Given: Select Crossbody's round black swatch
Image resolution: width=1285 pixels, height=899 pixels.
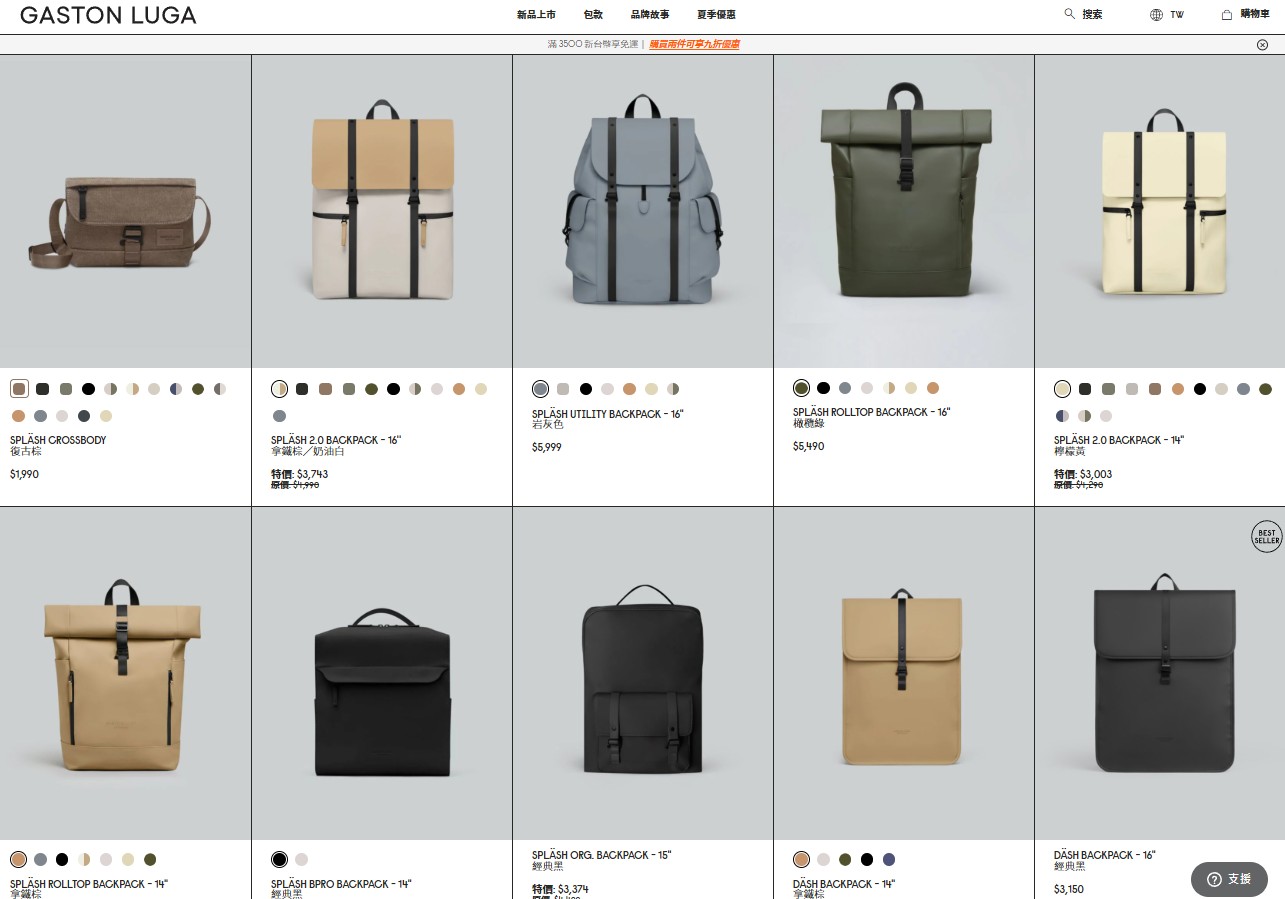Looking at the screenshot, I should [x=88, y=389].
